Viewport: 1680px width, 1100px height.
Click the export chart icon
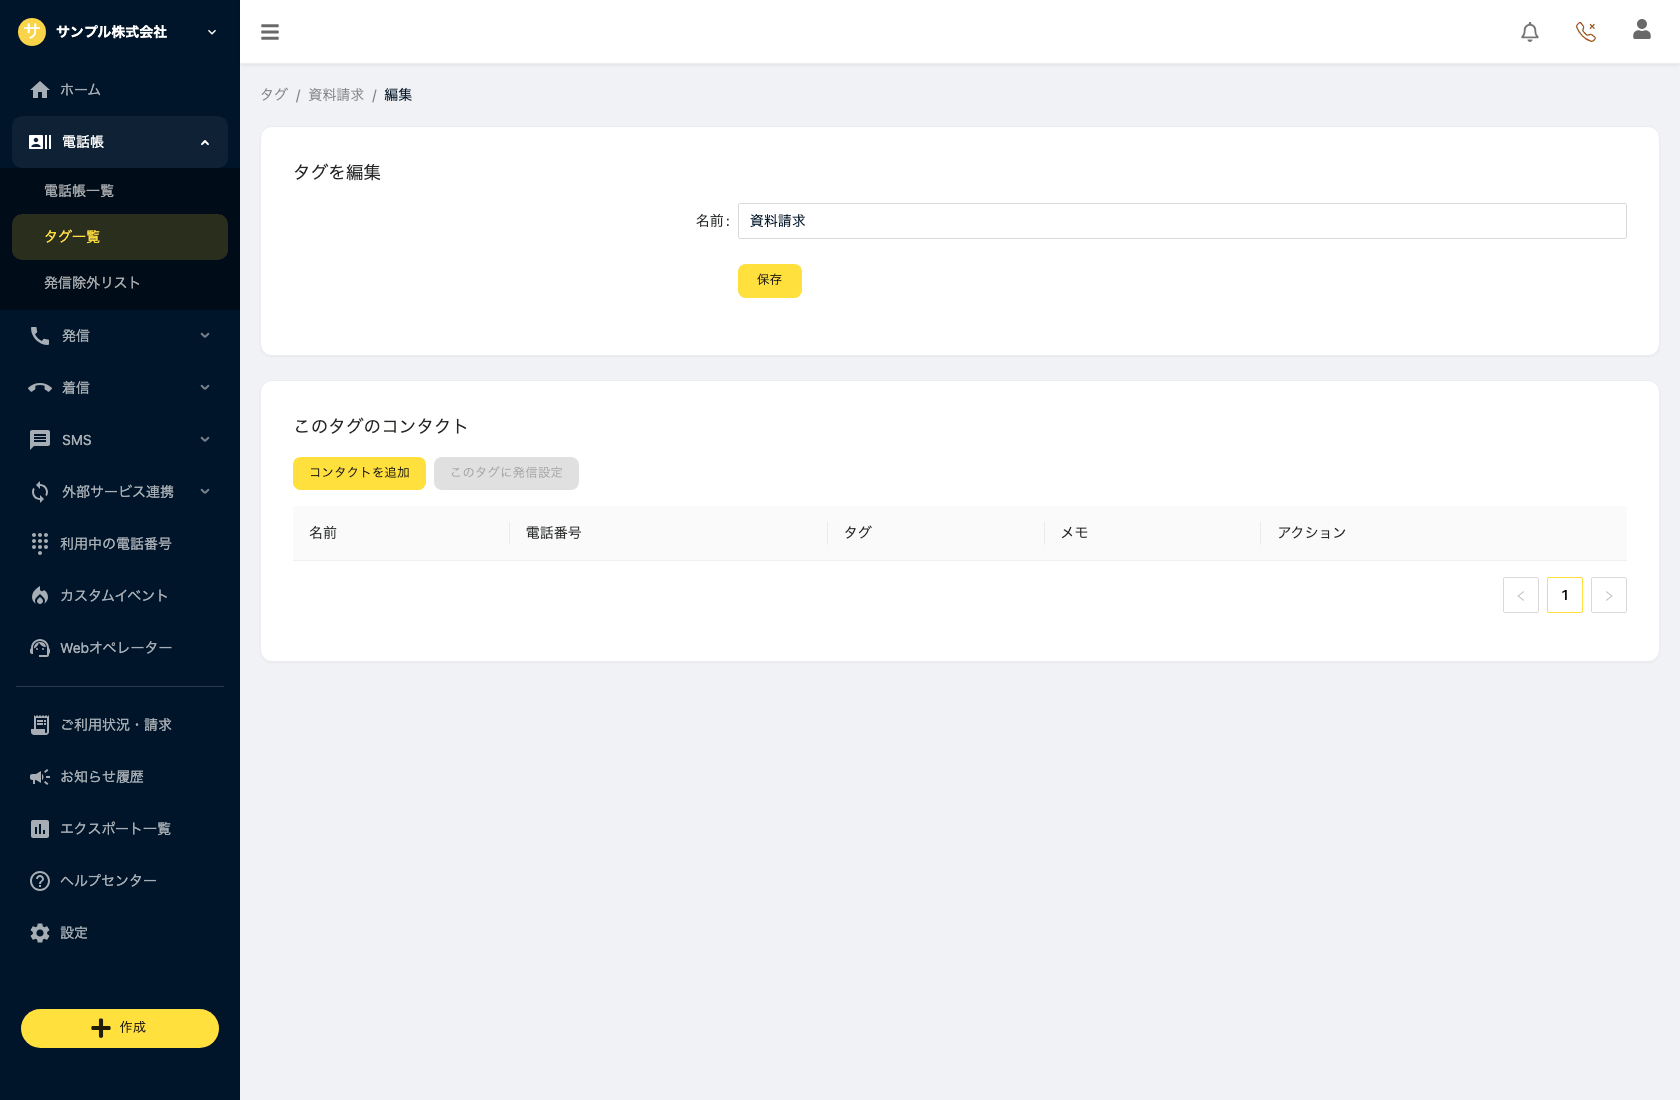tap(40, 829)
